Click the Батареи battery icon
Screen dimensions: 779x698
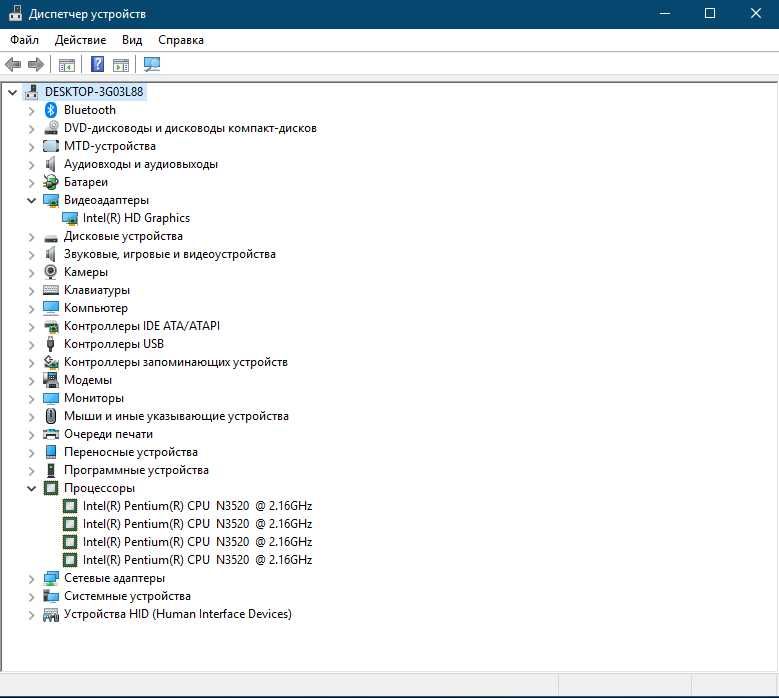tap(51, 182)
